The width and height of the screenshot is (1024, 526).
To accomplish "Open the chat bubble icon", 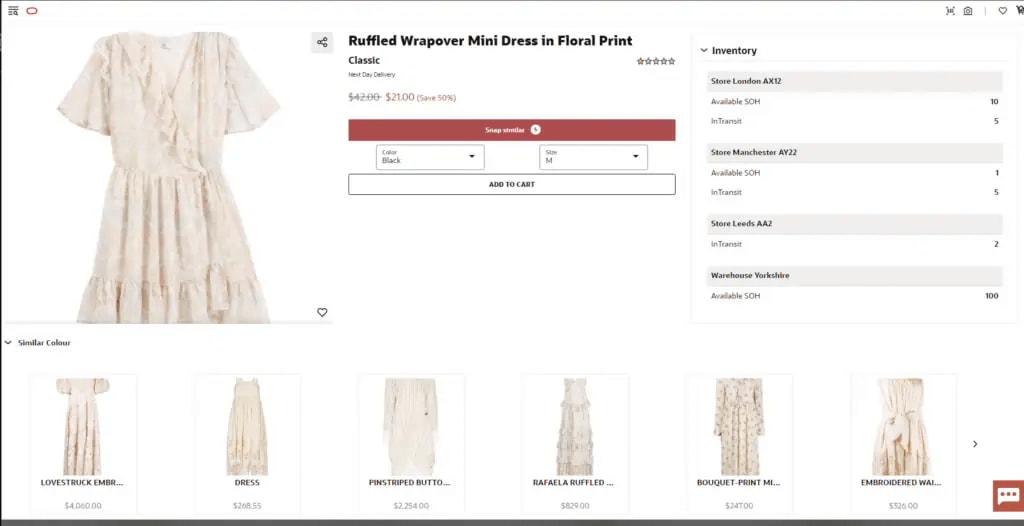I will click(1007, 496).
